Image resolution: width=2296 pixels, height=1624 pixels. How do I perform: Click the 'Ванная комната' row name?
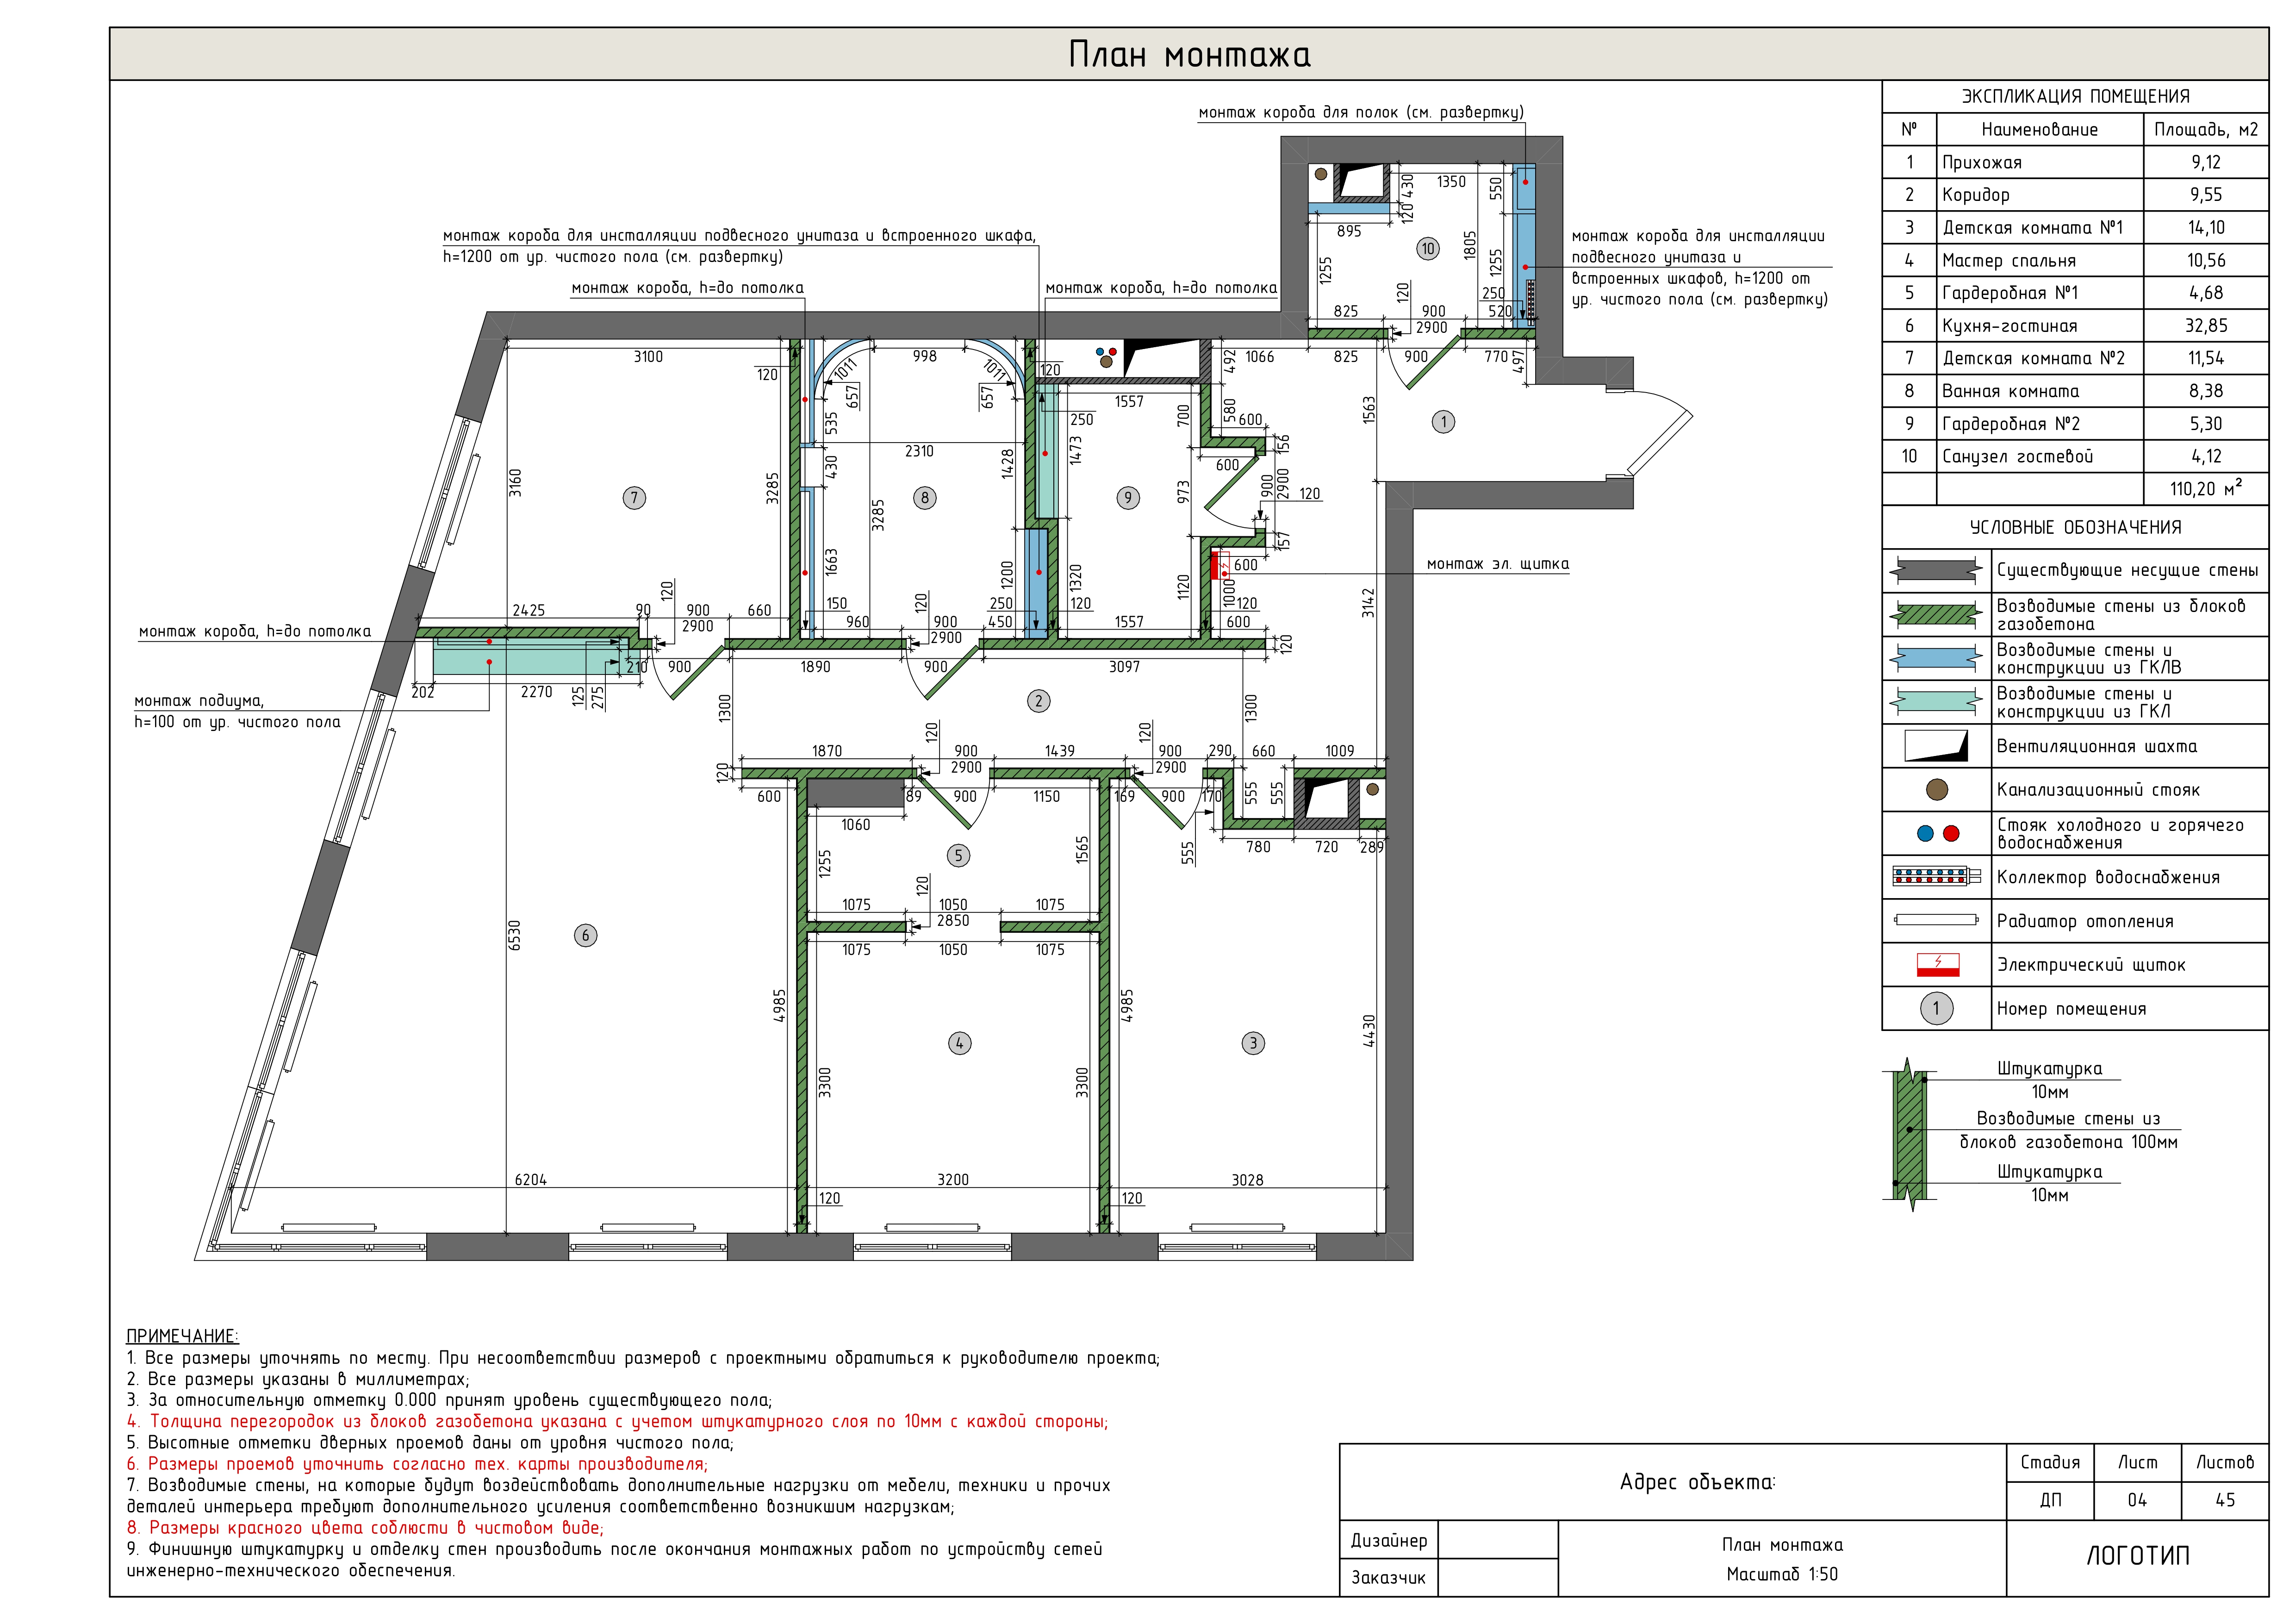pos(2010,391)
